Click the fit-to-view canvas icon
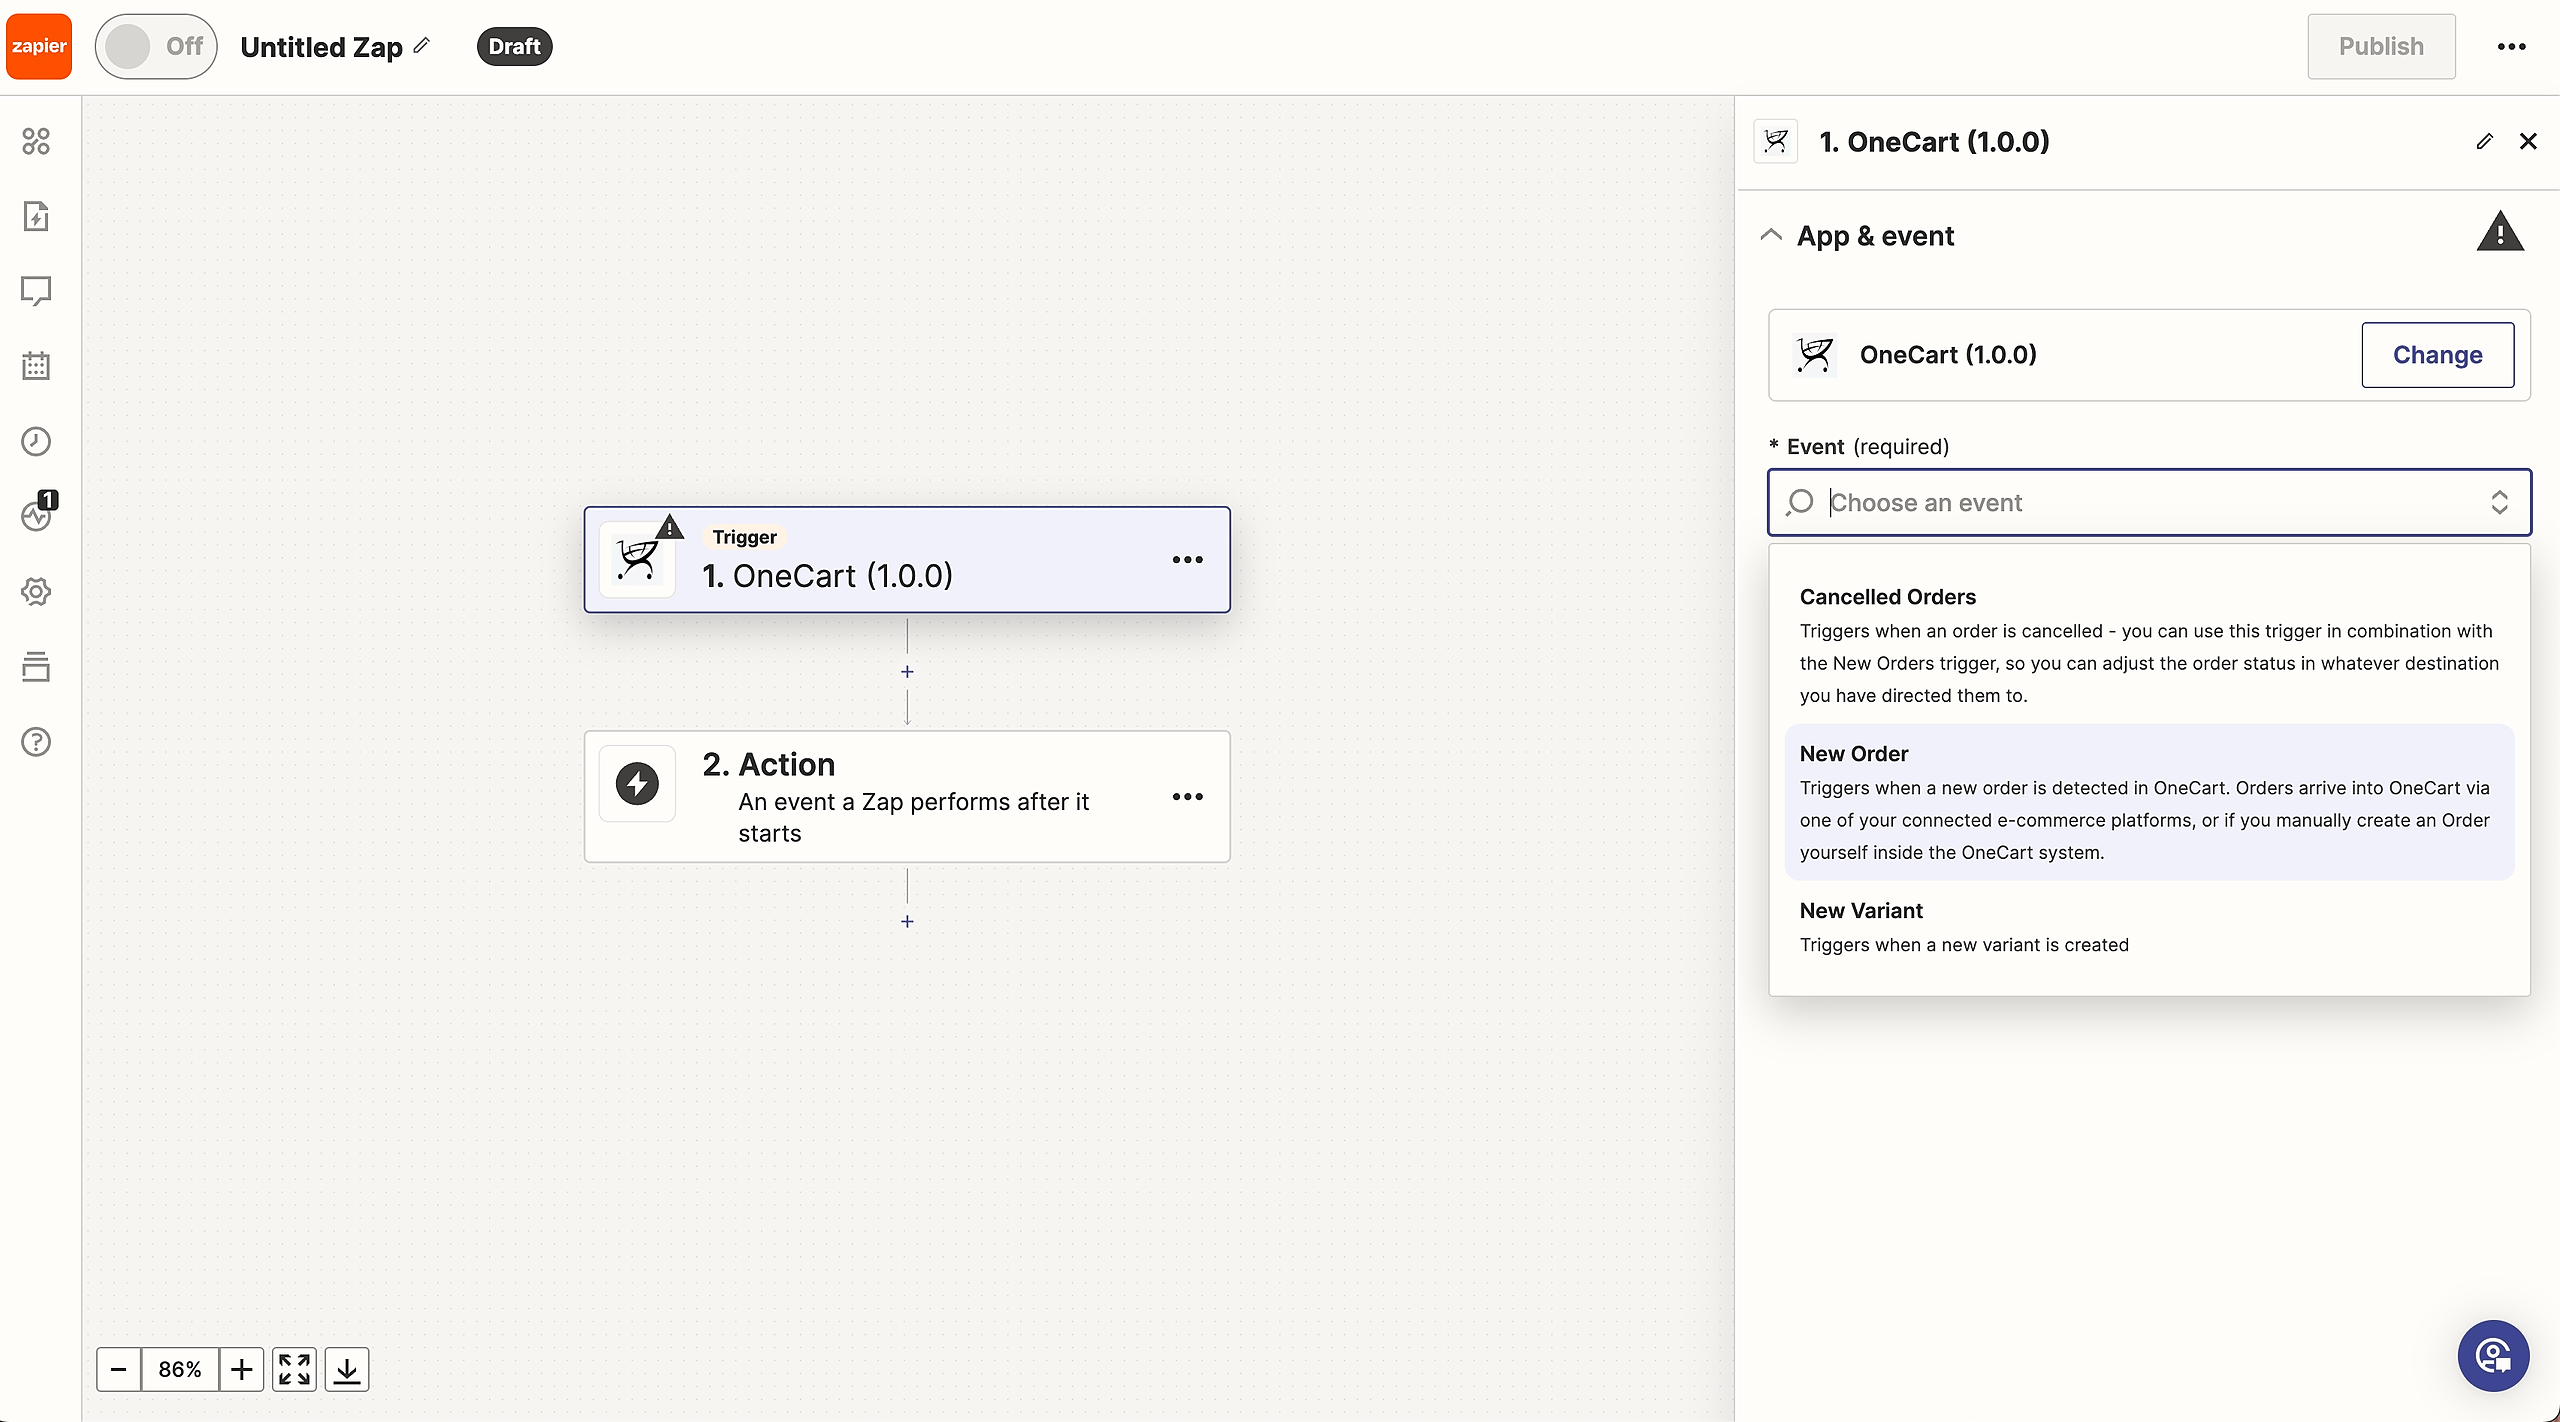2560x1422 pixels. pyautogui.click(x=294, y=1369)
